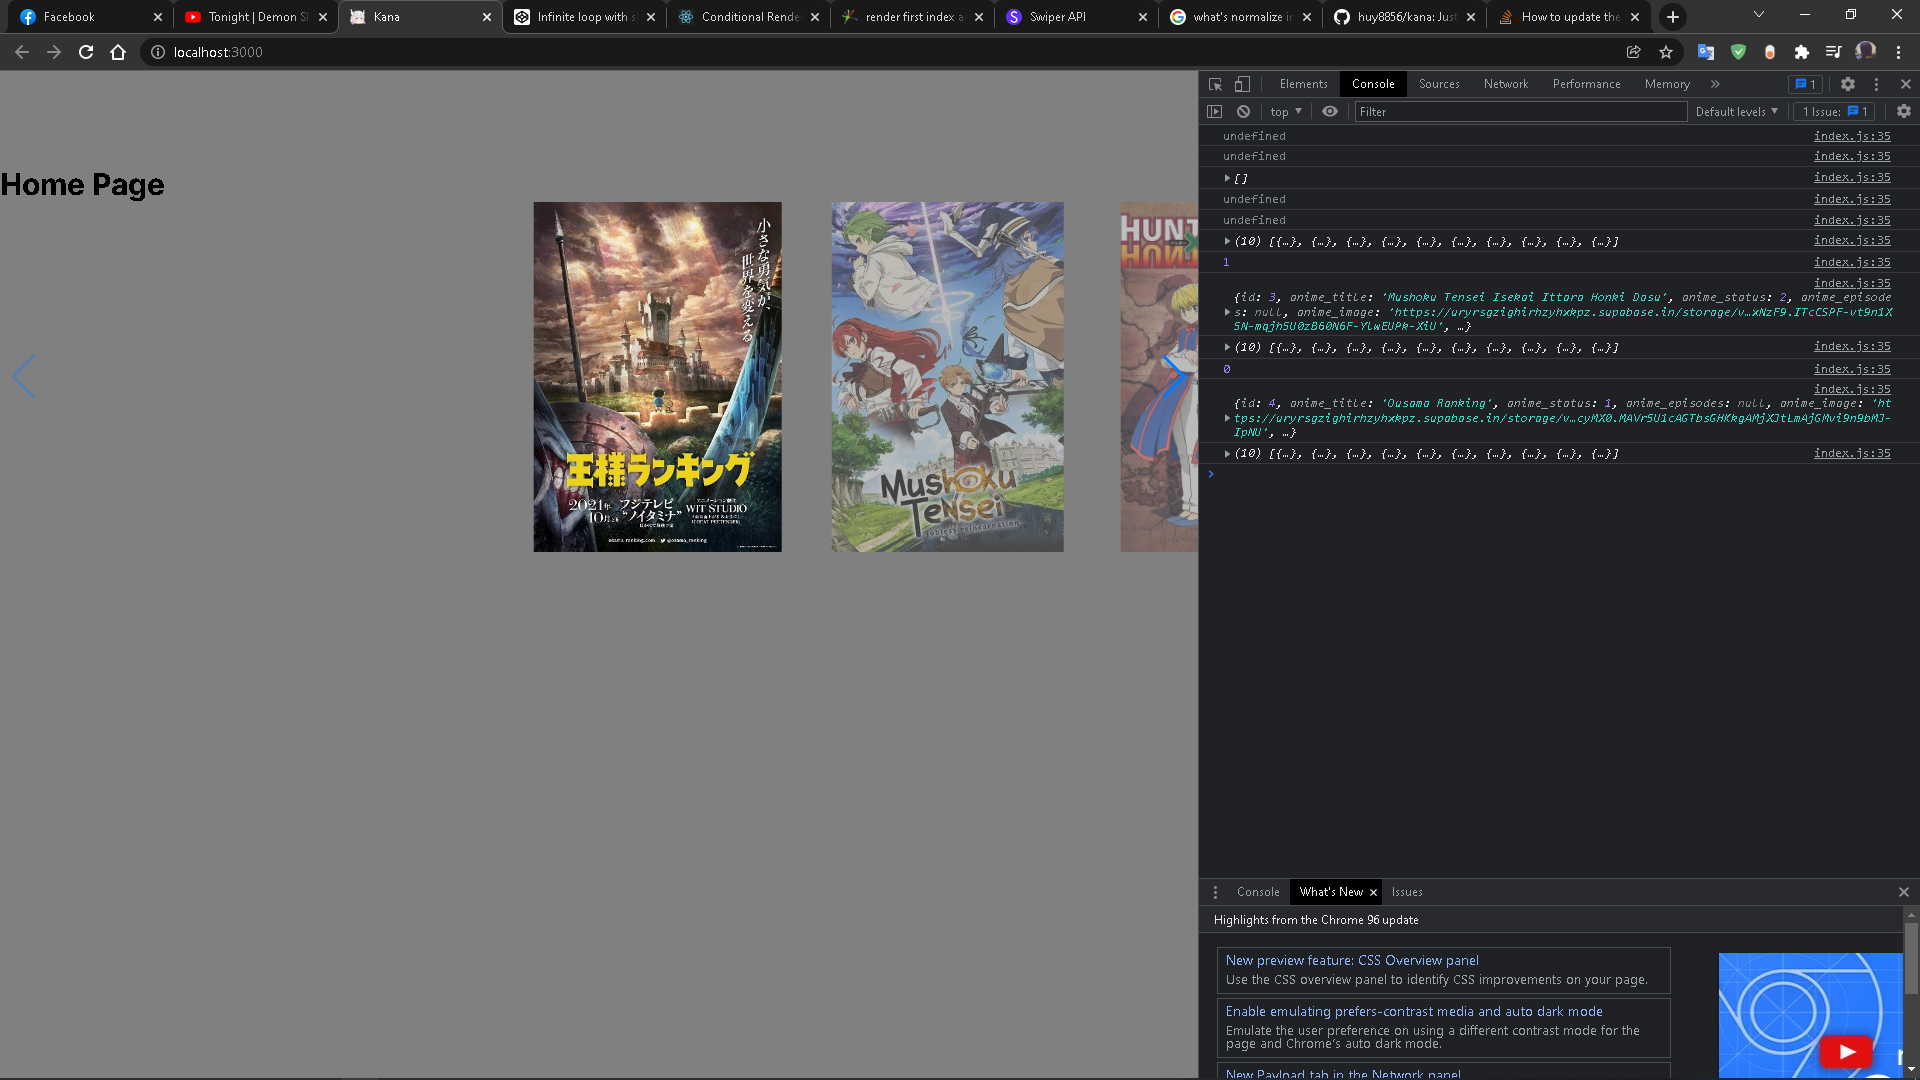The height and width of the screenshot is (1080, 1920).
Task: Switch to the Console panel tab
Action: [1371, 83]
